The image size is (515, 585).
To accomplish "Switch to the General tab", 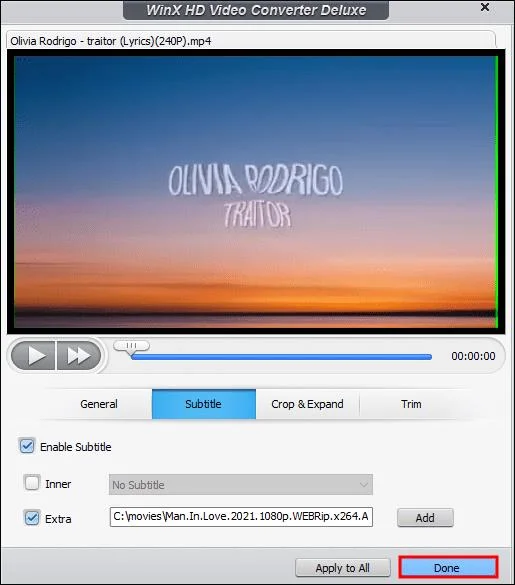I will click(99, 404).
